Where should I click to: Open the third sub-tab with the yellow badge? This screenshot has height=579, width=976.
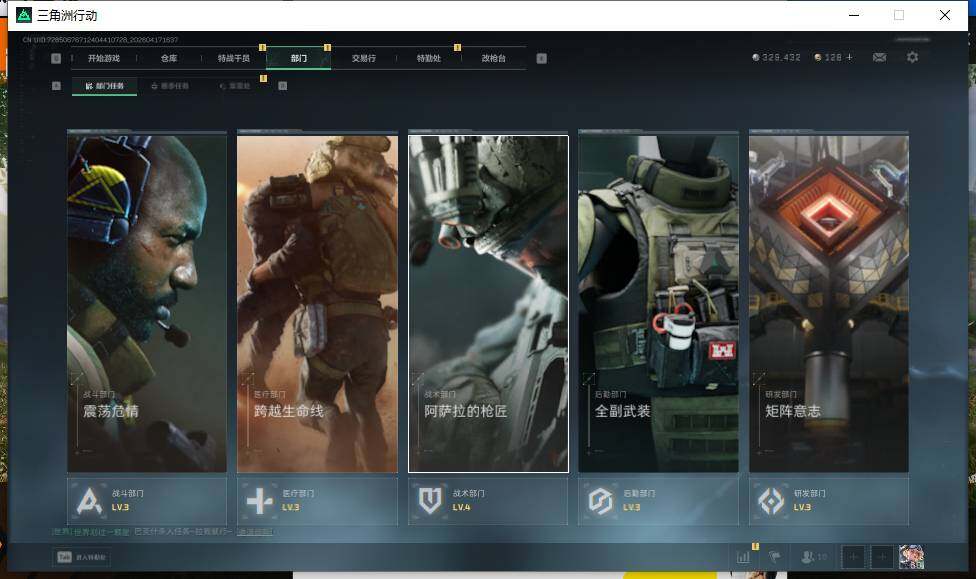click(x=235, y=86)
